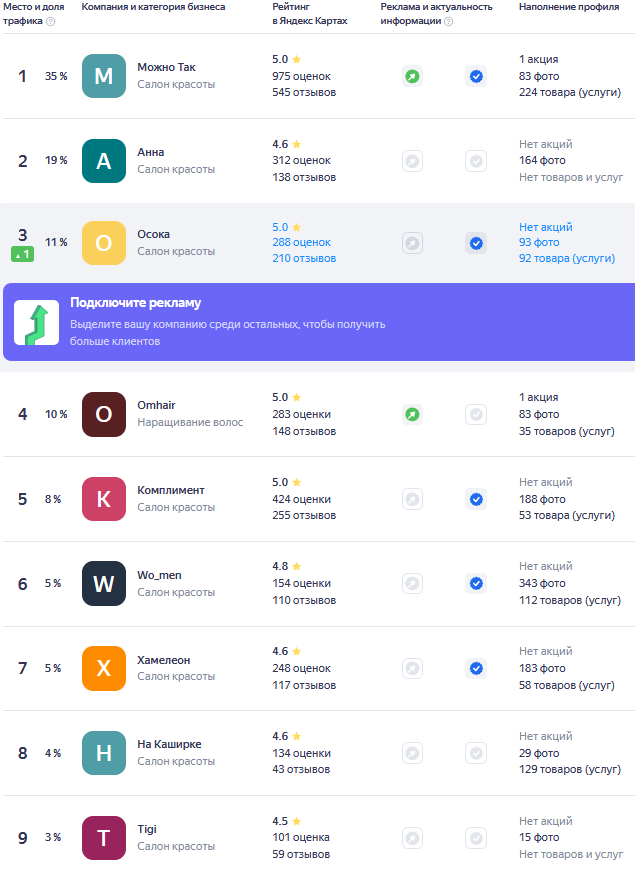Click the yellow Осока avatar
The image size is (635, 875).
104,243
